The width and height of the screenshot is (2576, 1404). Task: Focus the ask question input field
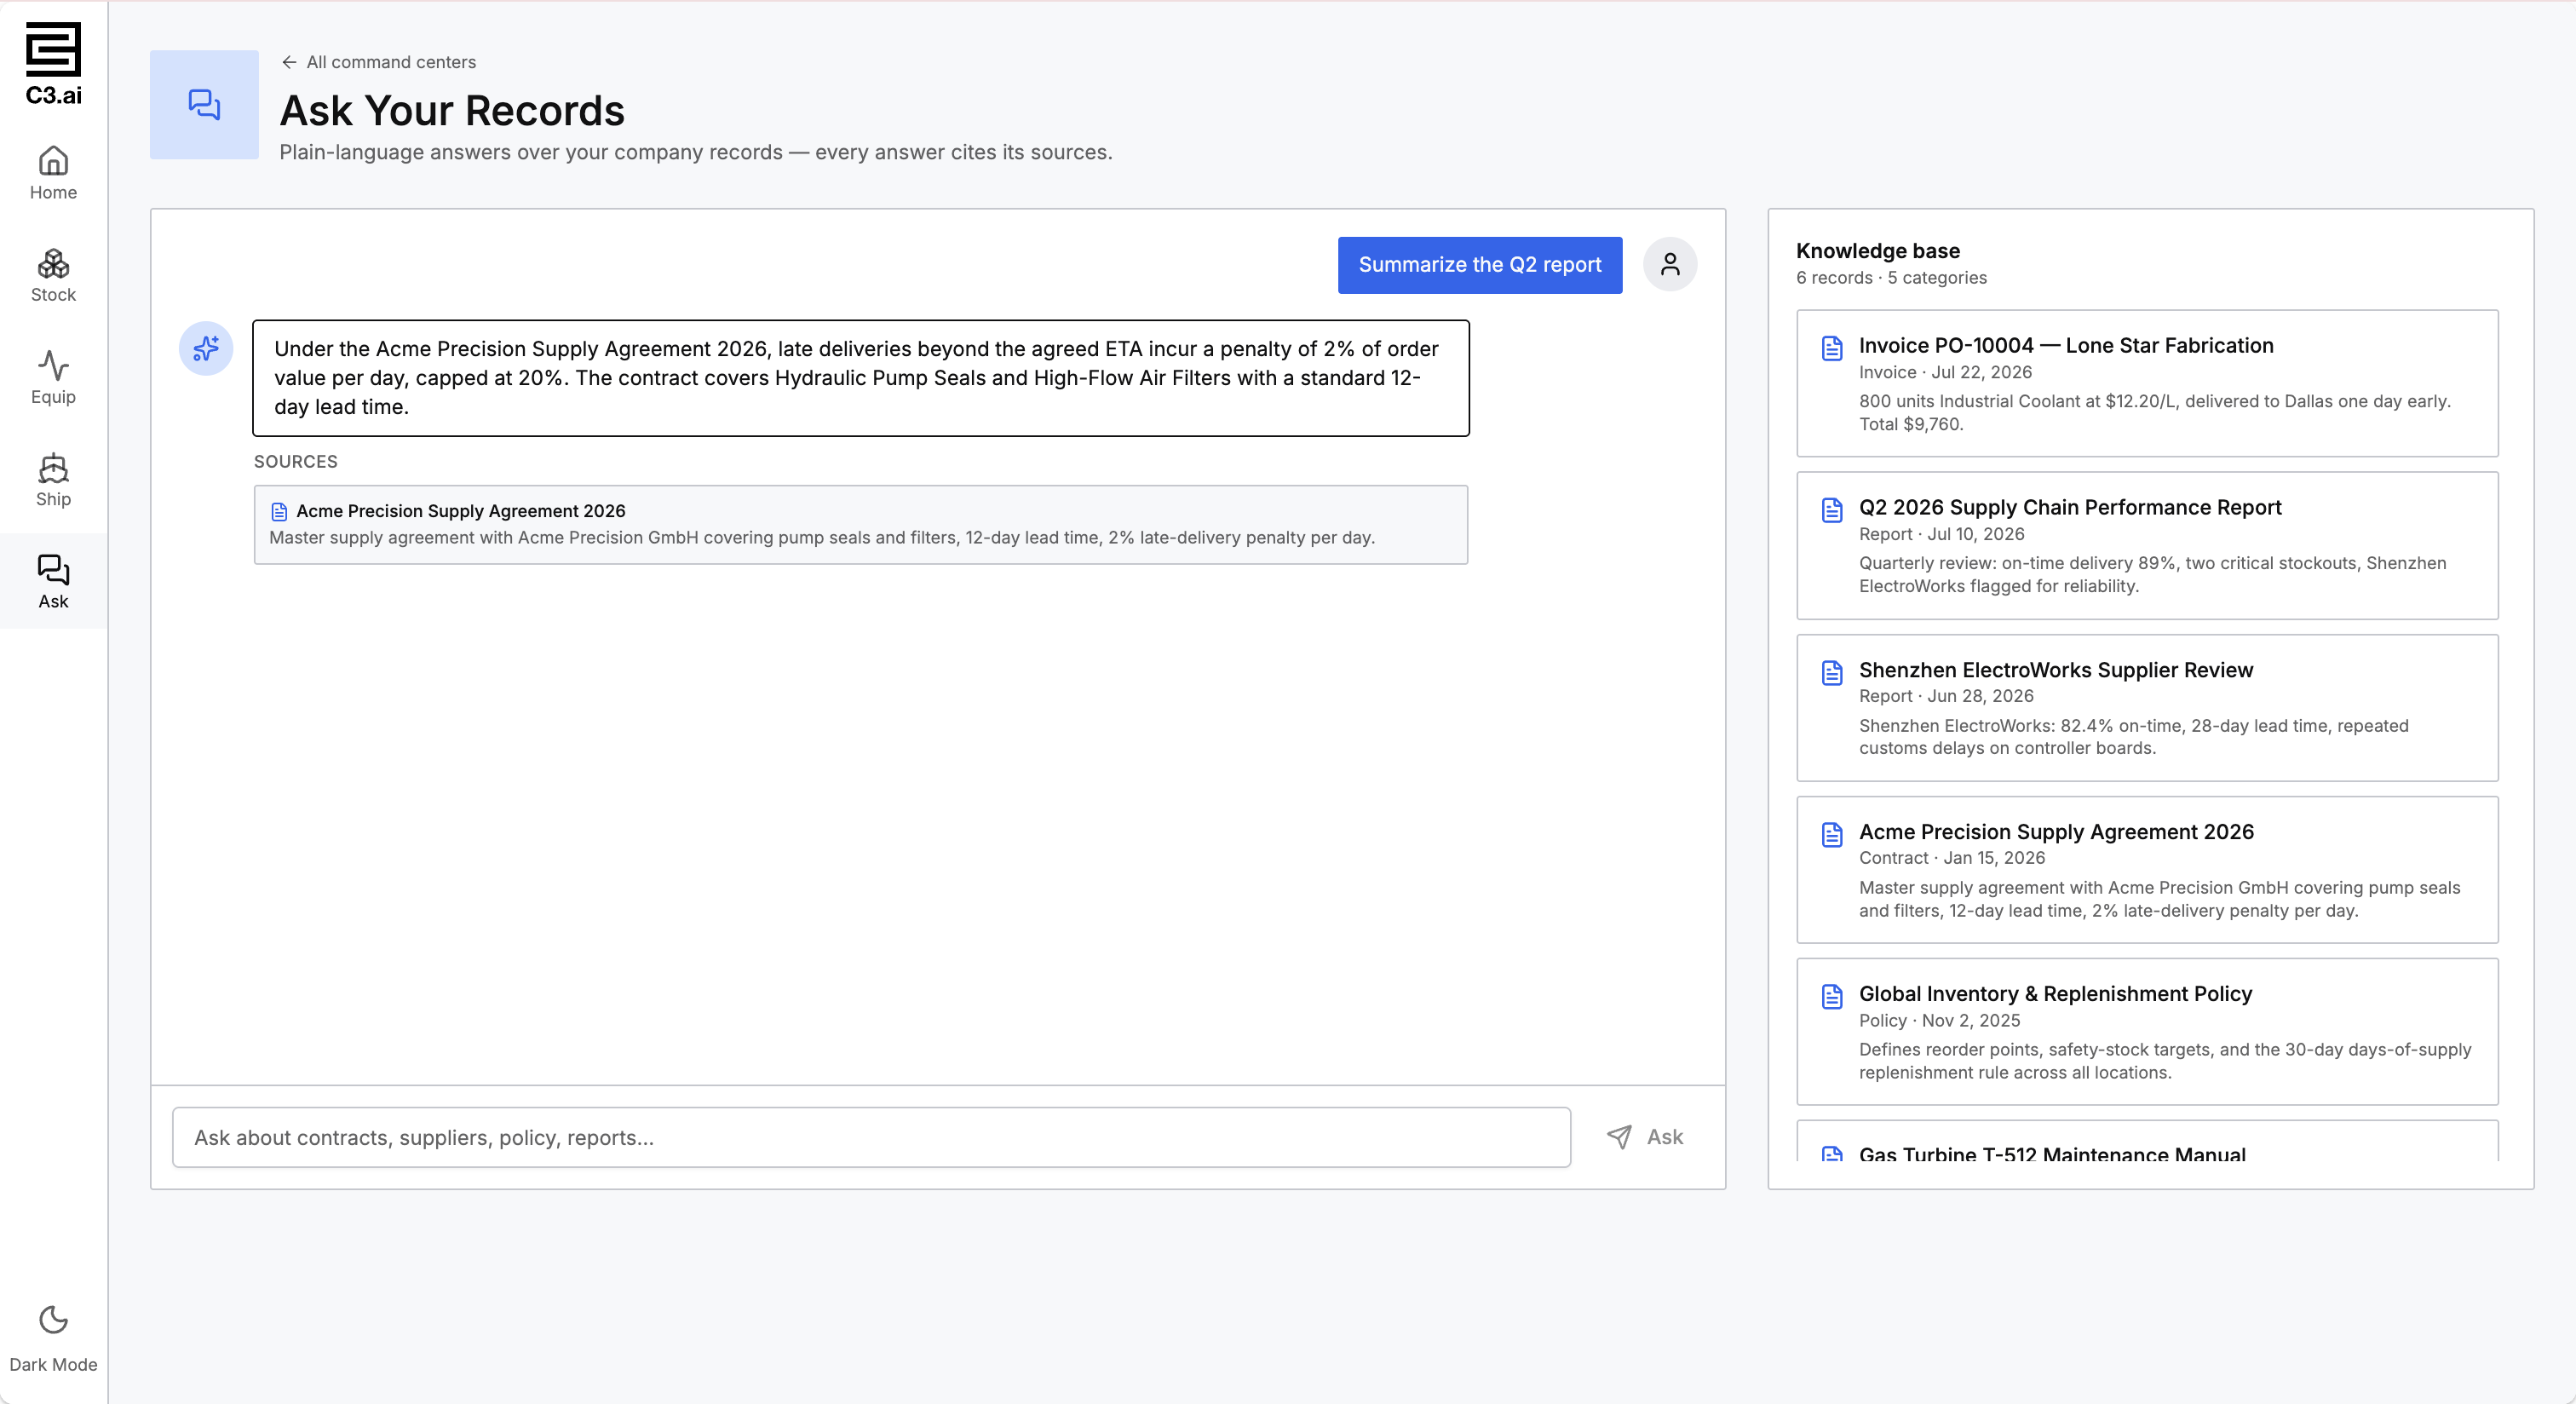pyautogui.click(x=871, y=1138)
